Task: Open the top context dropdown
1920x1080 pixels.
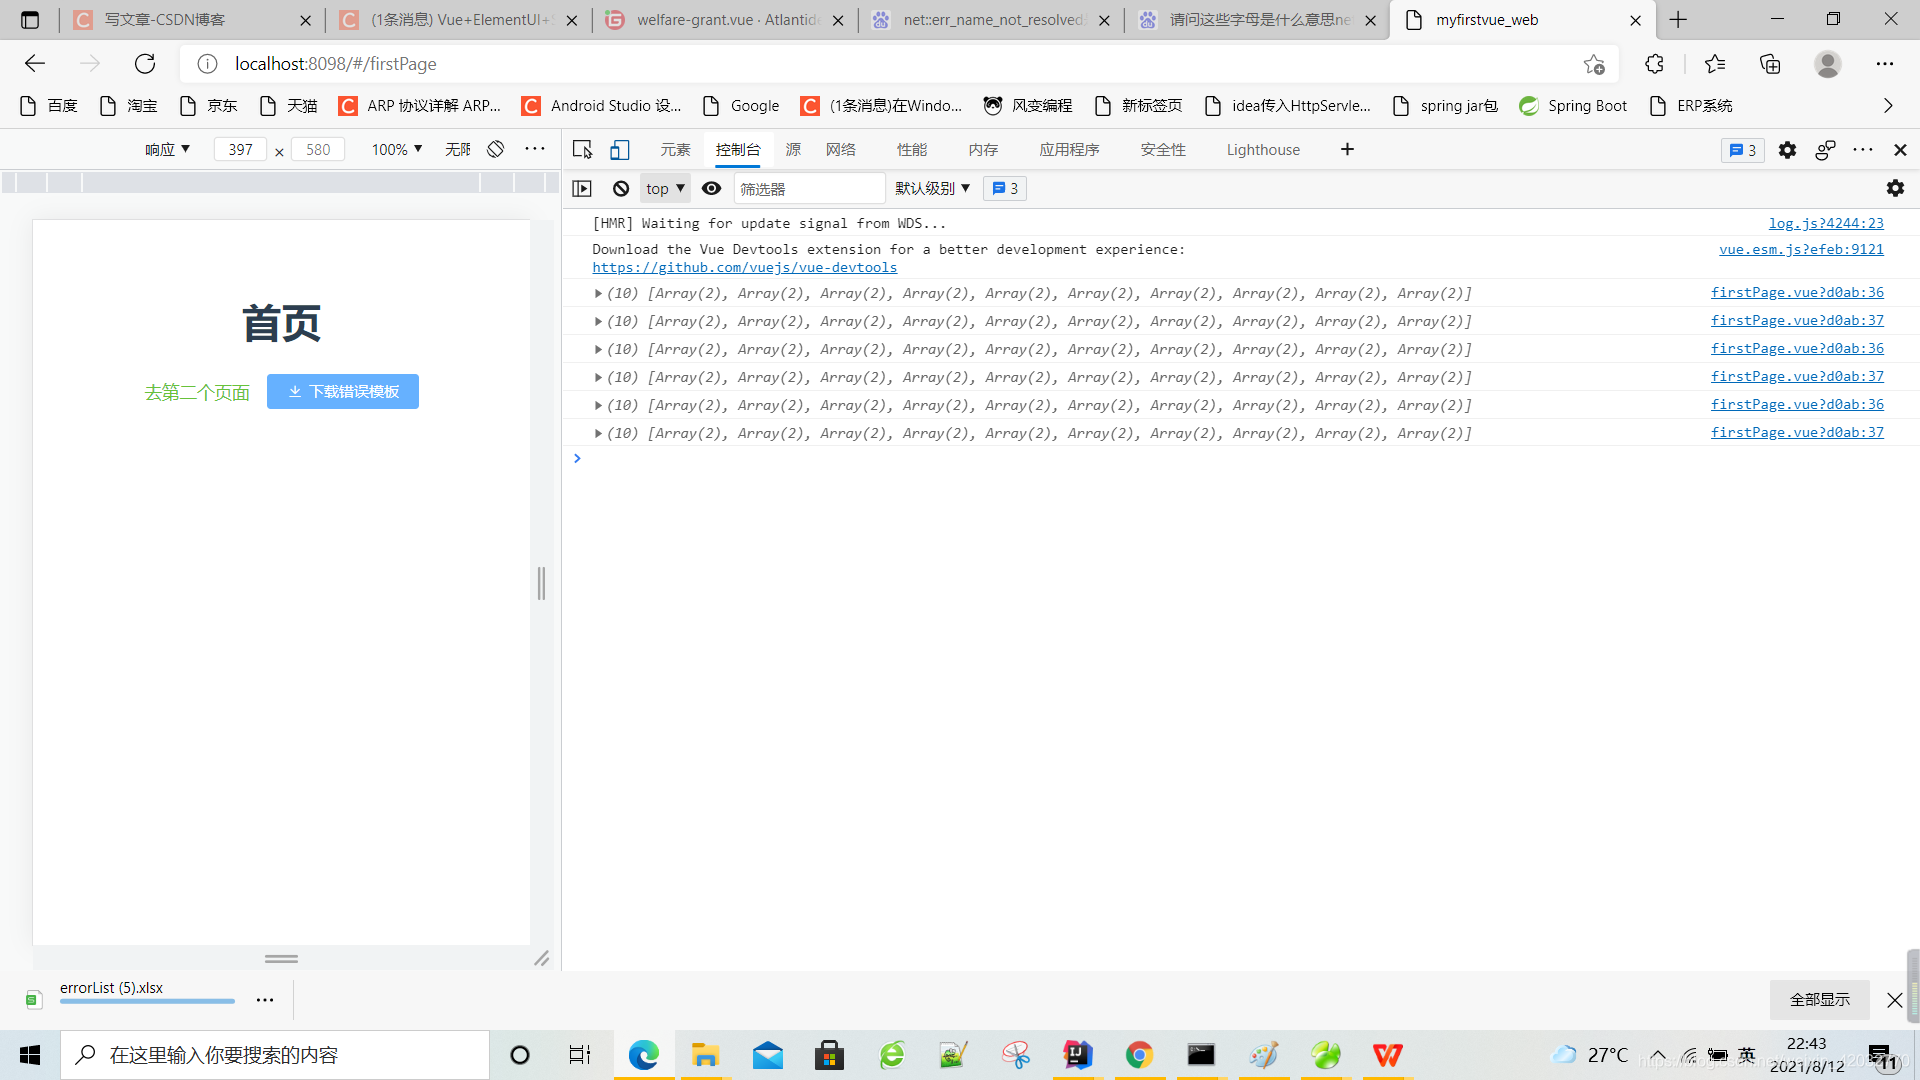Action: [x=665, y=188]
